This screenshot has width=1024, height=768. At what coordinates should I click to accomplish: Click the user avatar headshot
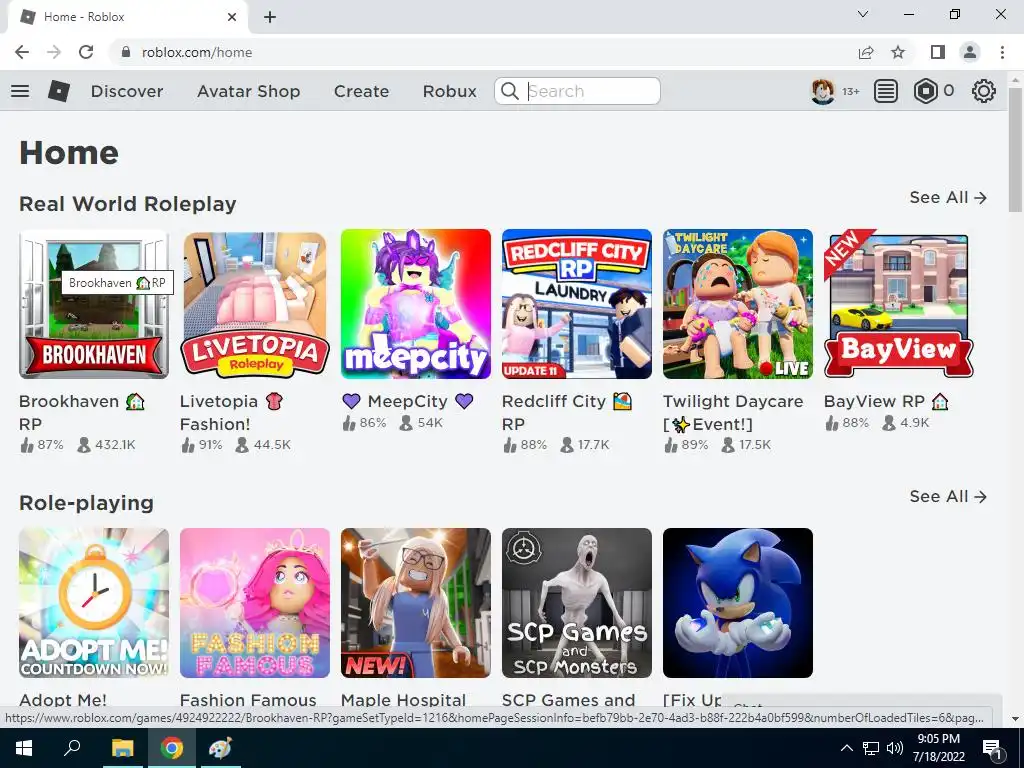tap(823, 91)
